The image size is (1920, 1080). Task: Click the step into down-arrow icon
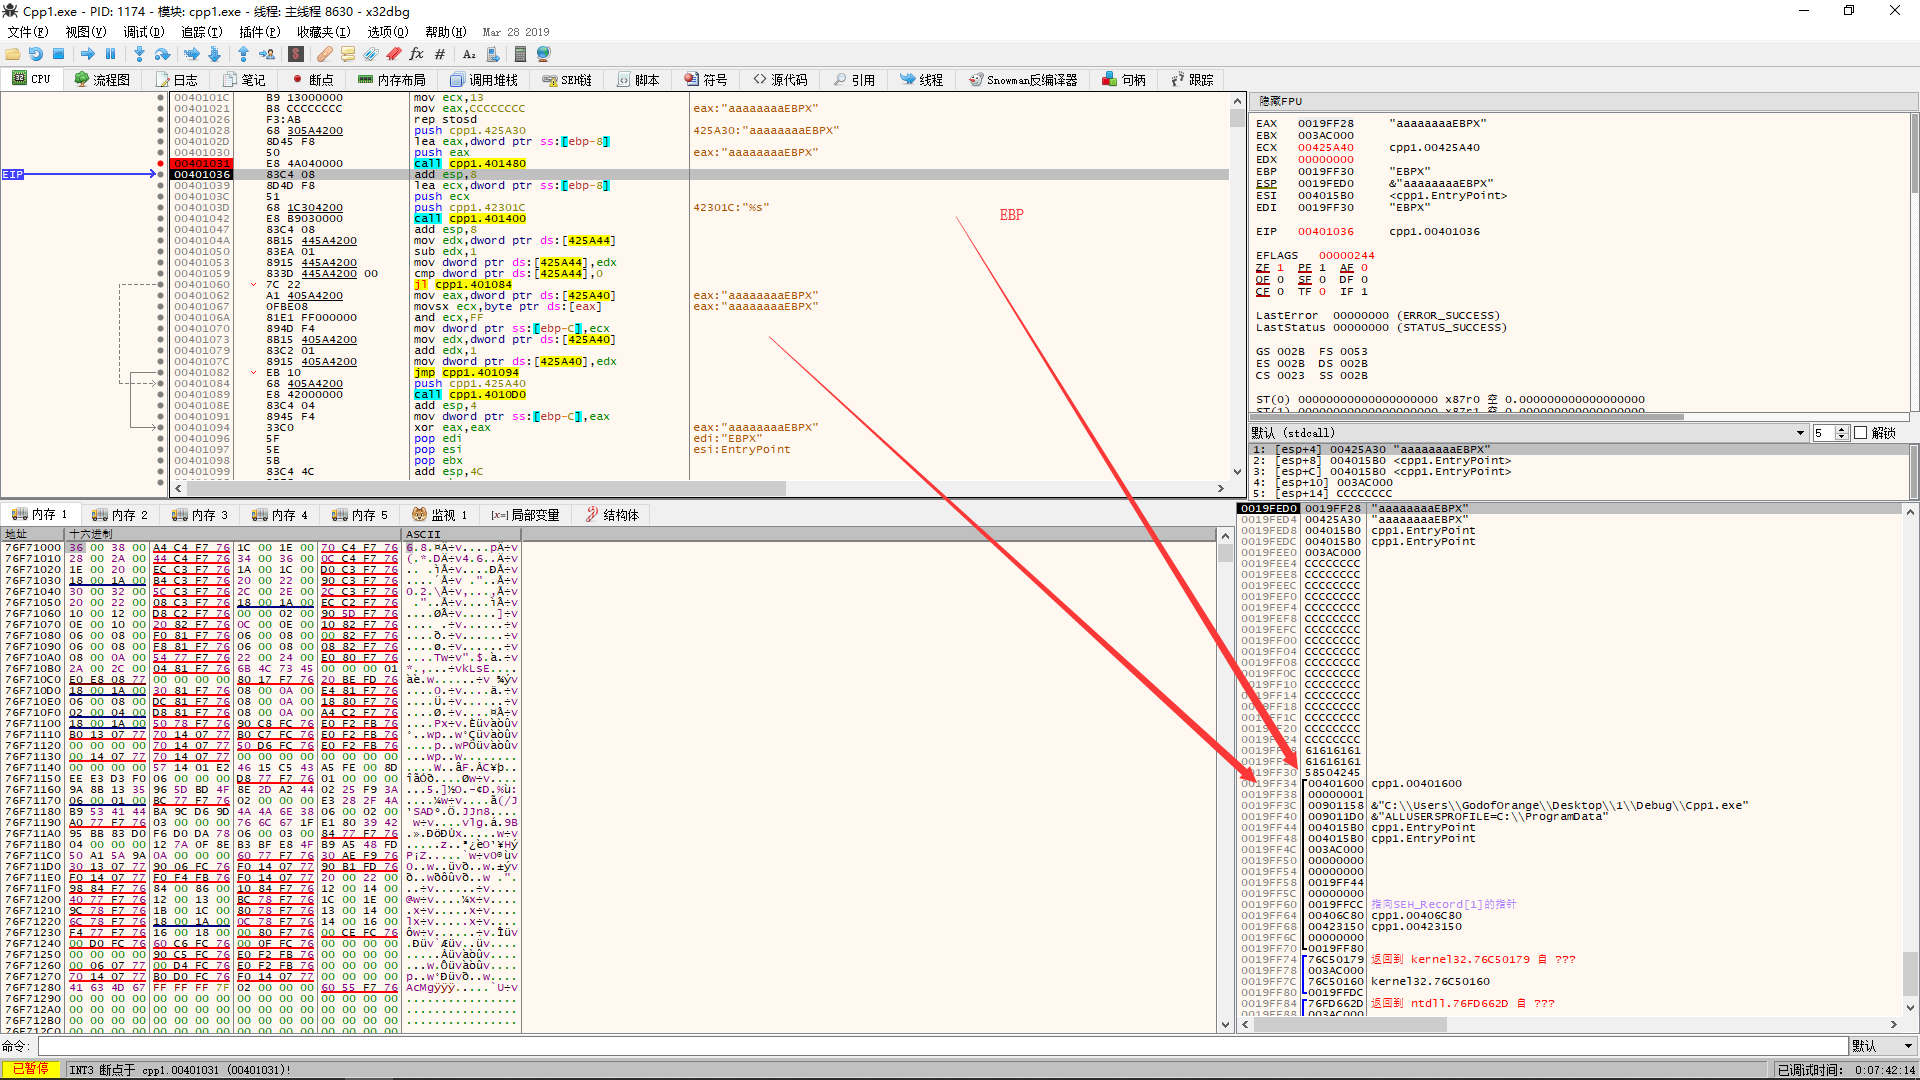(x=139, y=54)
